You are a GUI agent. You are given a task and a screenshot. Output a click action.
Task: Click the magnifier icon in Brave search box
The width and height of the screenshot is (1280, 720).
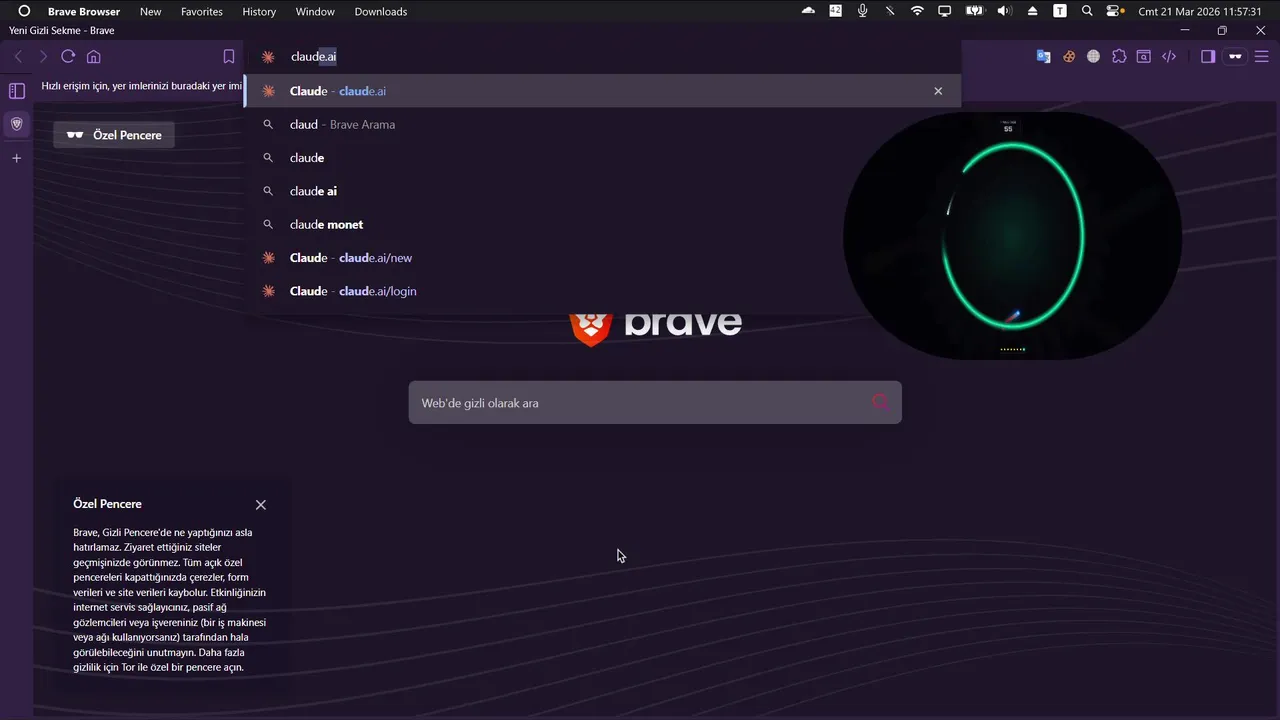point(880,403)
